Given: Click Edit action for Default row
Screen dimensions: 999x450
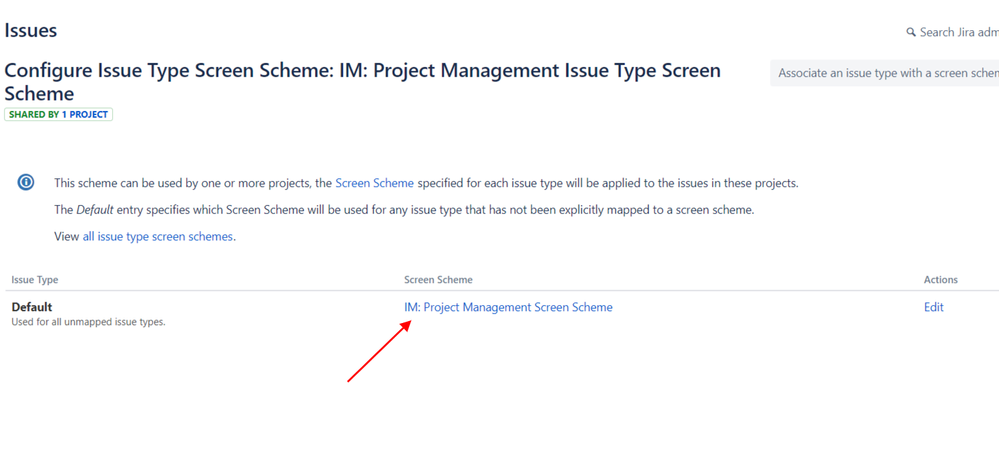Looking at the screenshot, I should 933,307.
